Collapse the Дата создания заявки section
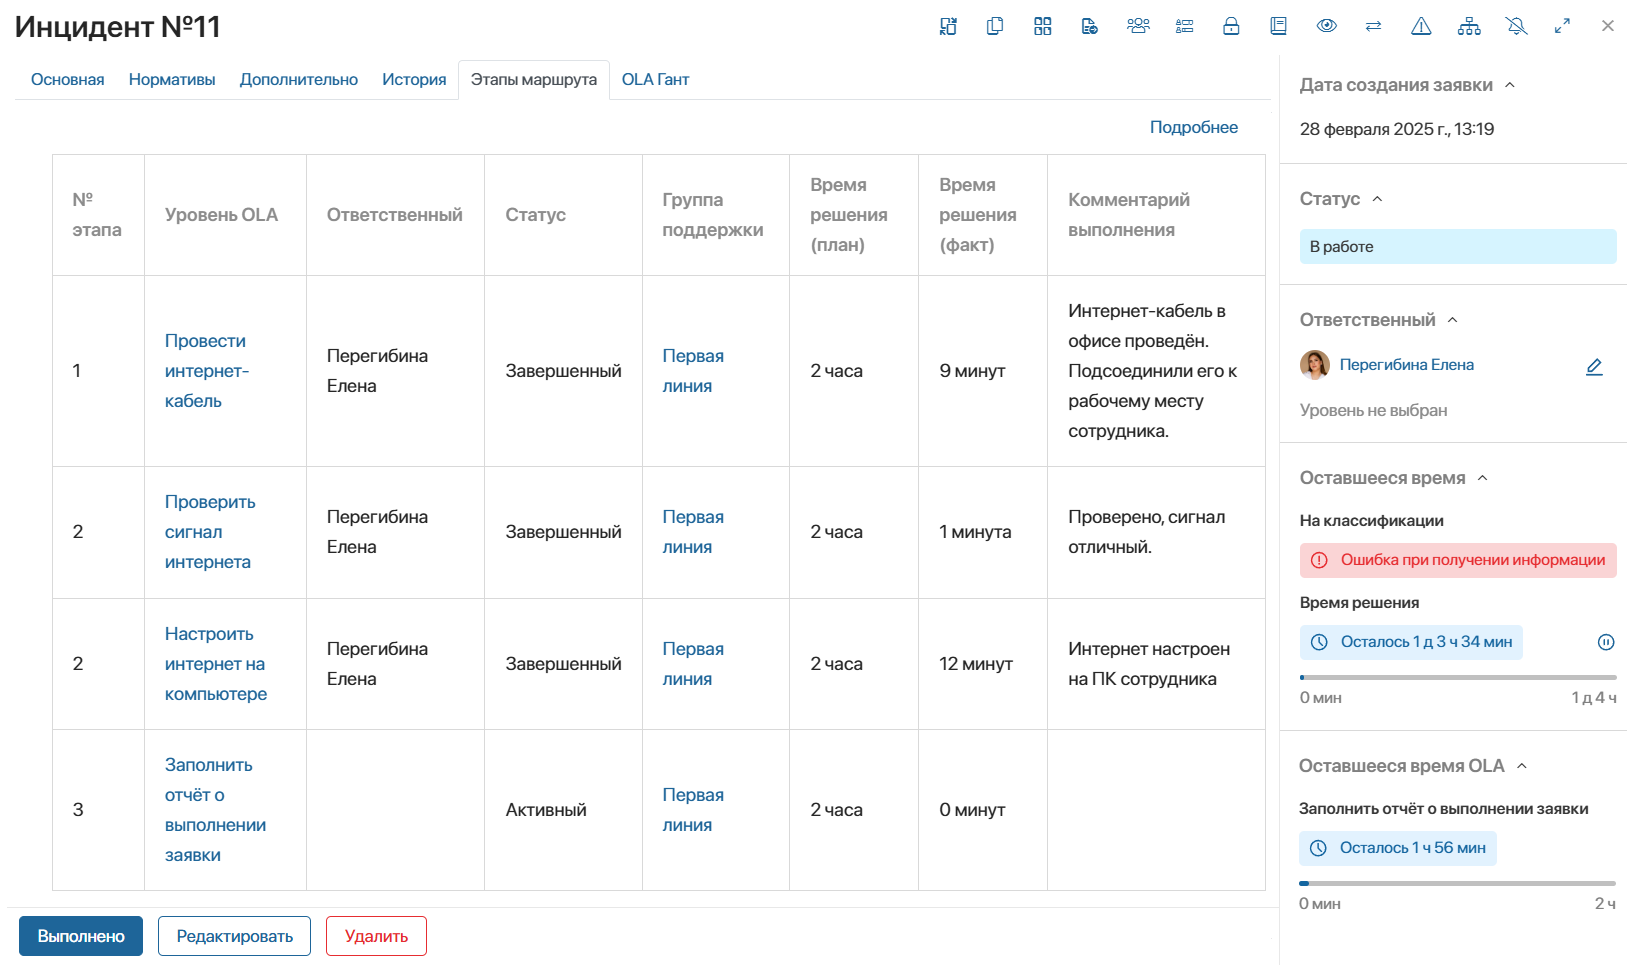The width and height of the screenshot is (1628, 965). pyautogui.click(x=1510, y=85)
